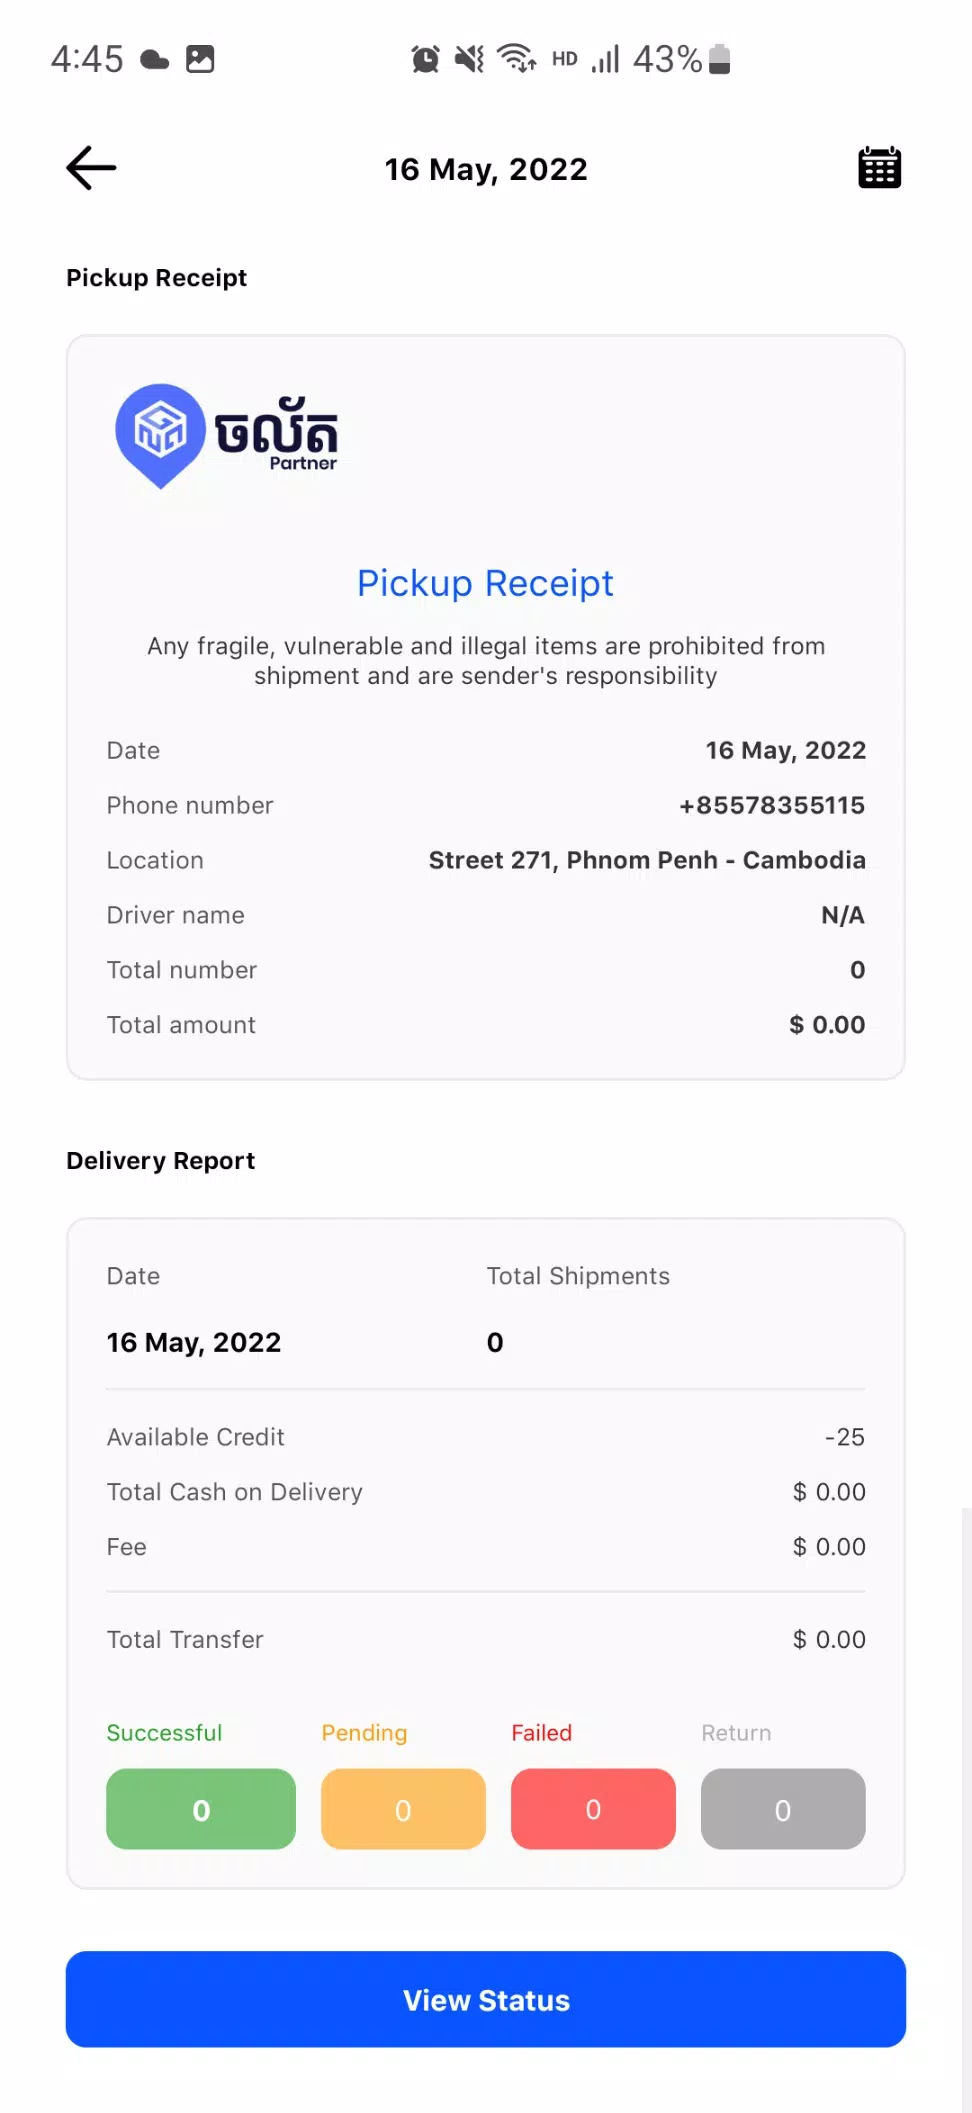Tap the back arrow icon
Viewport: 972px width, 2113px height.
click(91, 168)
